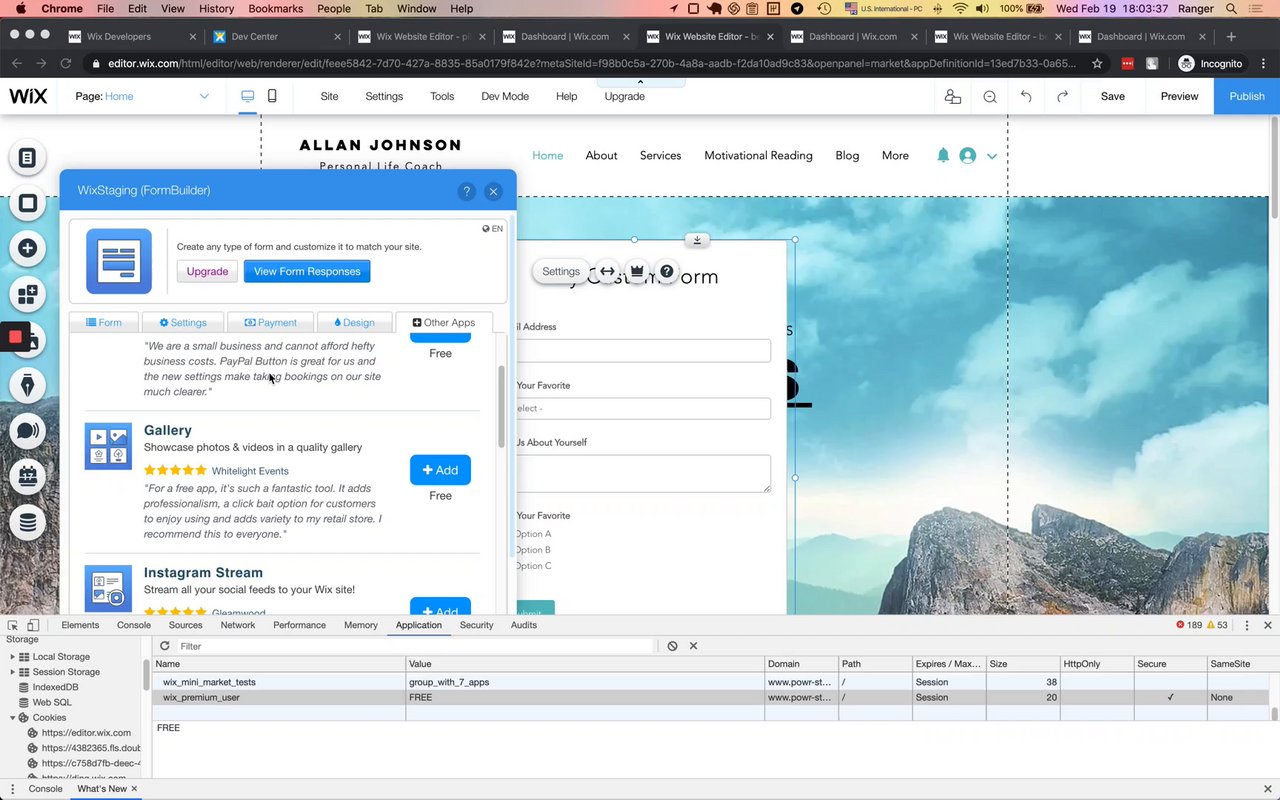Toggle the DevTools device toolbar

click(33, 625)
